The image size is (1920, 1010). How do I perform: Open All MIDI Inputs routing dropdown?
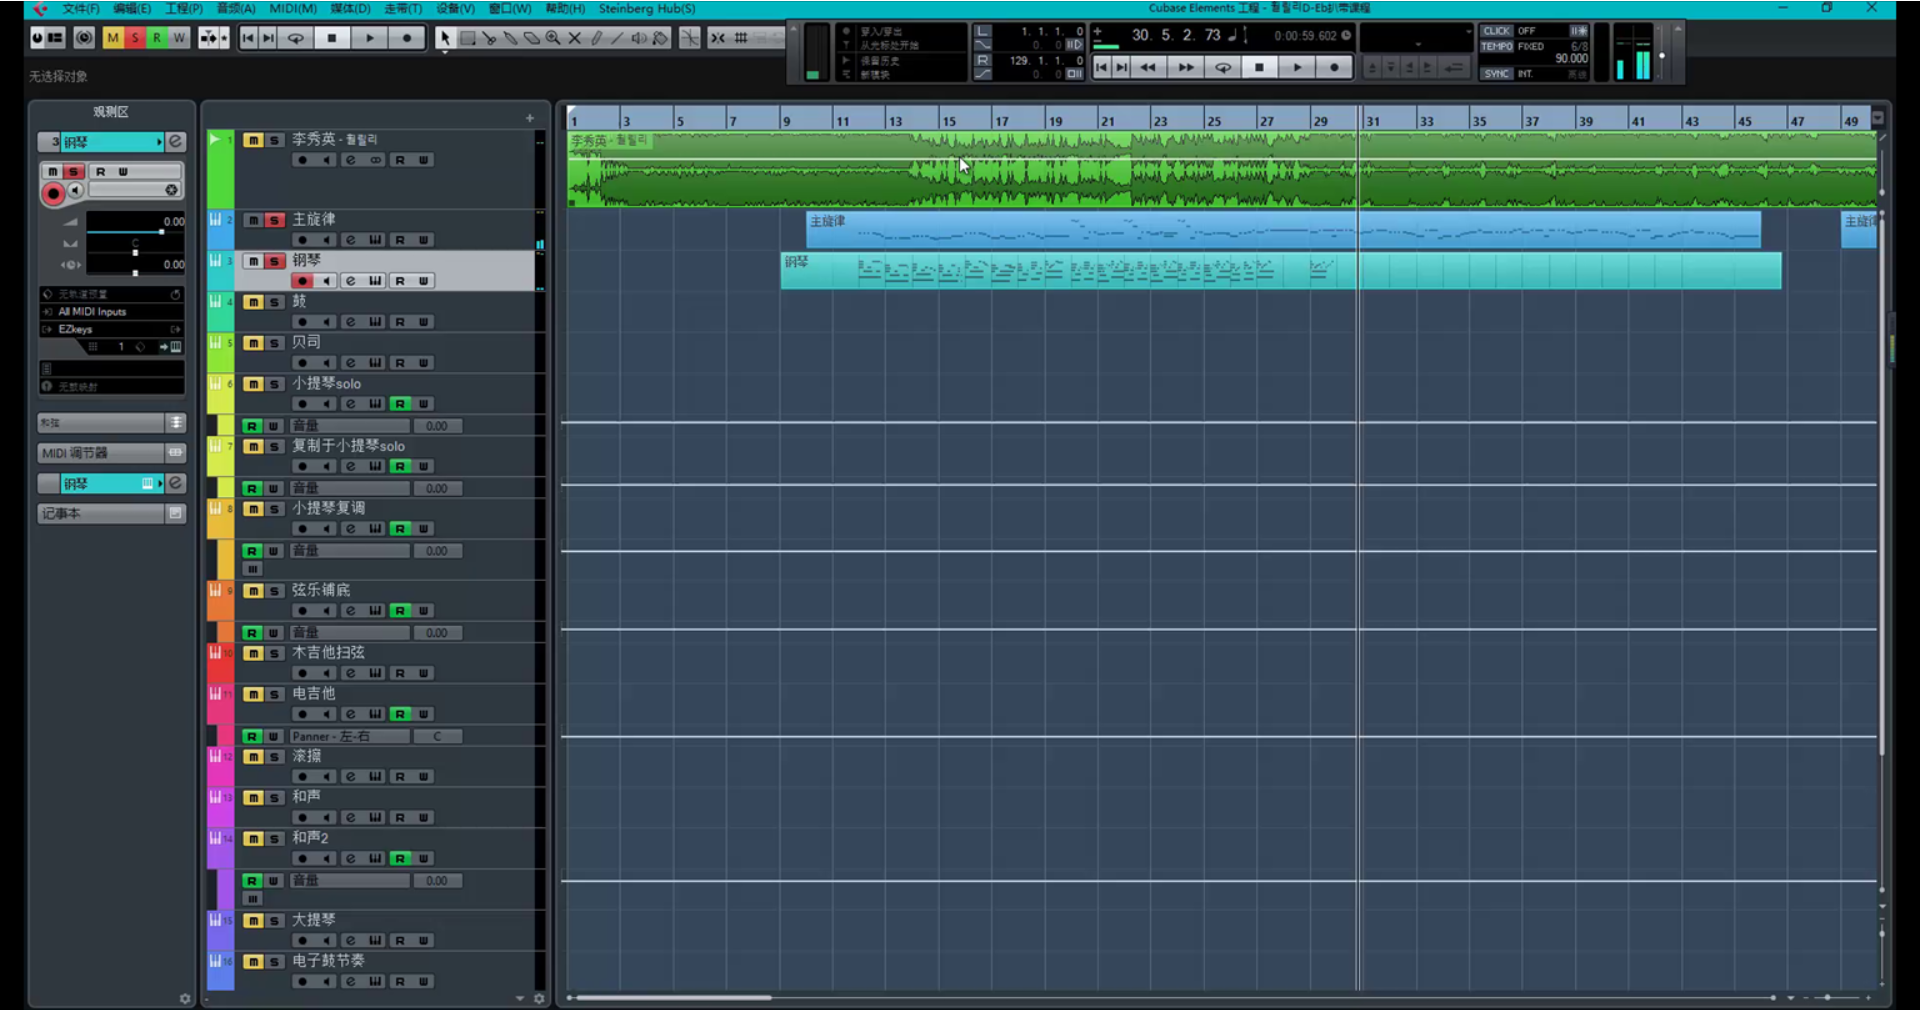click(111, 312)
